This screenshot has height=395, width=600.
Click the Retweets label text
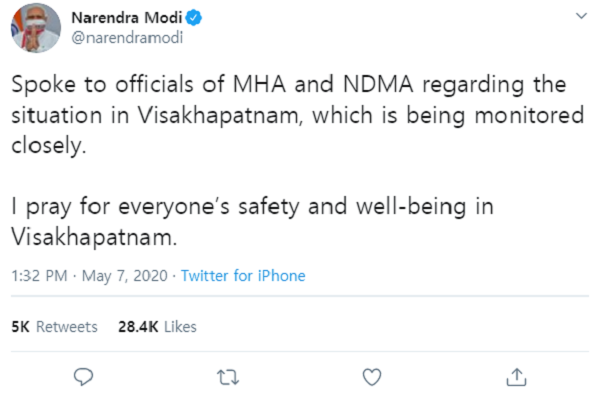click(67, 327)
